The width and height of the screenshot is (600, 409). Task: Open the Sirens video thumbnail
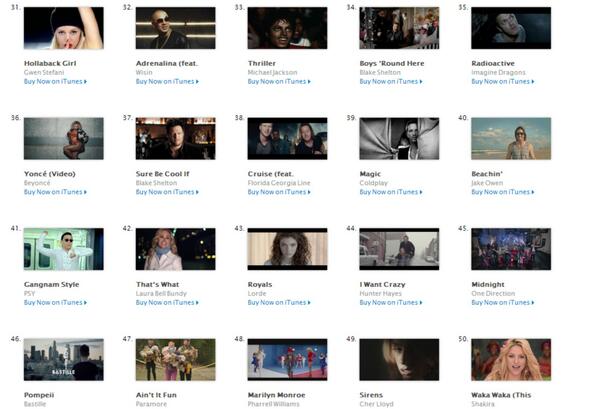pyautogui.click(x=399, y=360)
